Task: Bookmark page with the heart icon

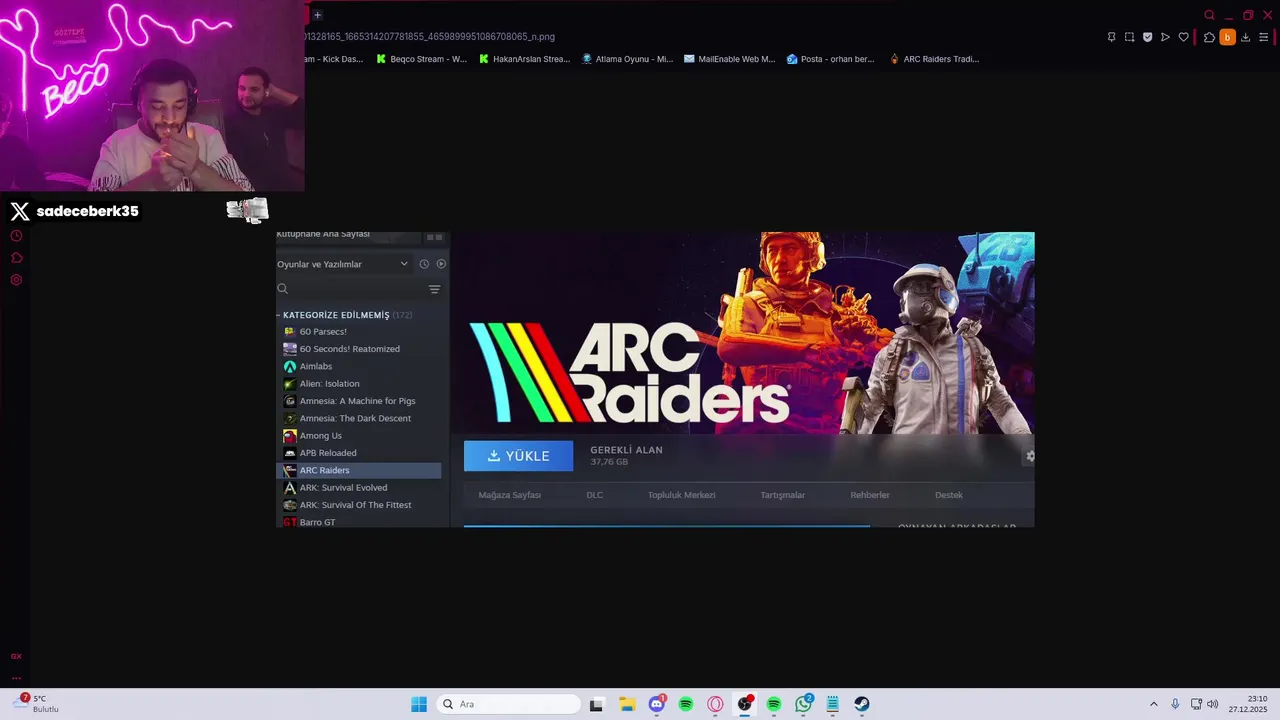Action: tap(1183, 37)
